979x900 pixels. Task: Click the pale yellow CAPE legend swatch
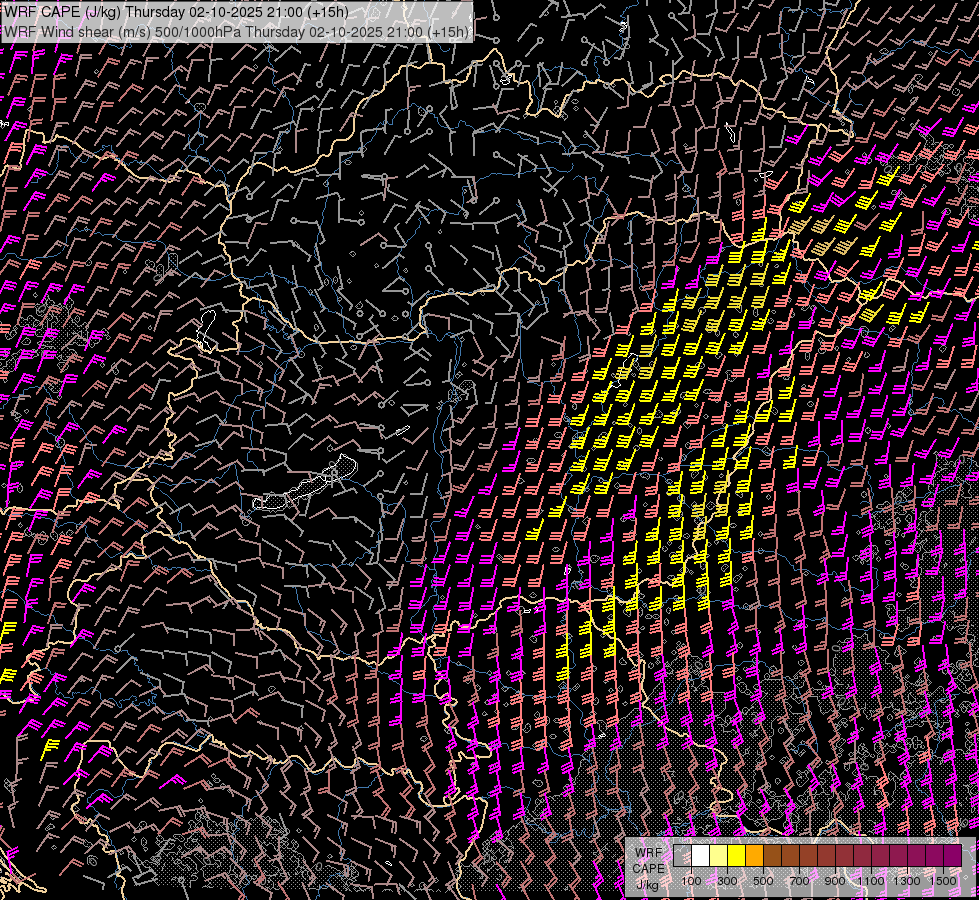tap(718, 856)
